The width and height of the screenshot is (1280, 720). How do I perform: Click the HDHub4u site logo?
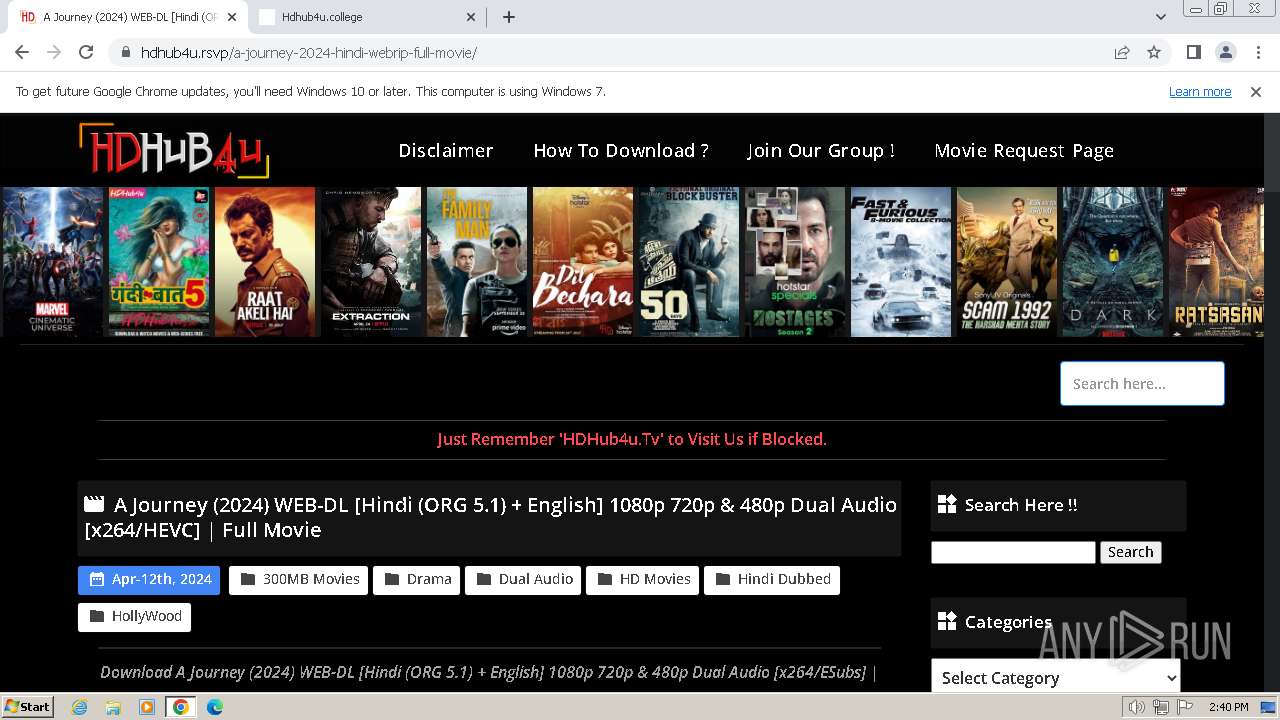click(x=174, y=150)
